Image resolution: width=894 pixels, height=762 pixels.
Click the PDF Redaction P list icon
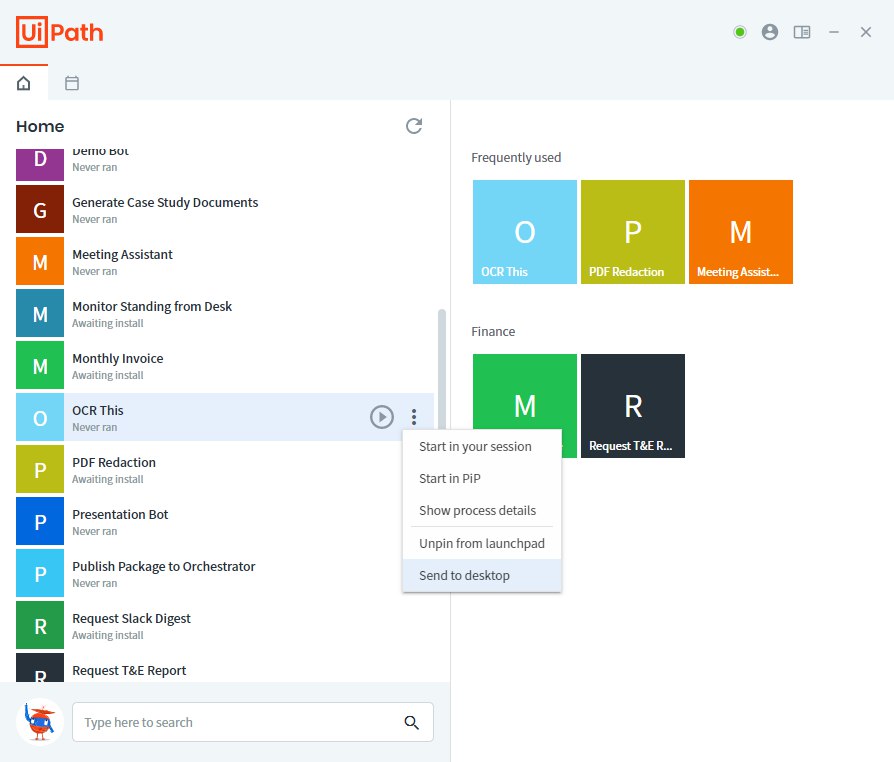point(40,469)
